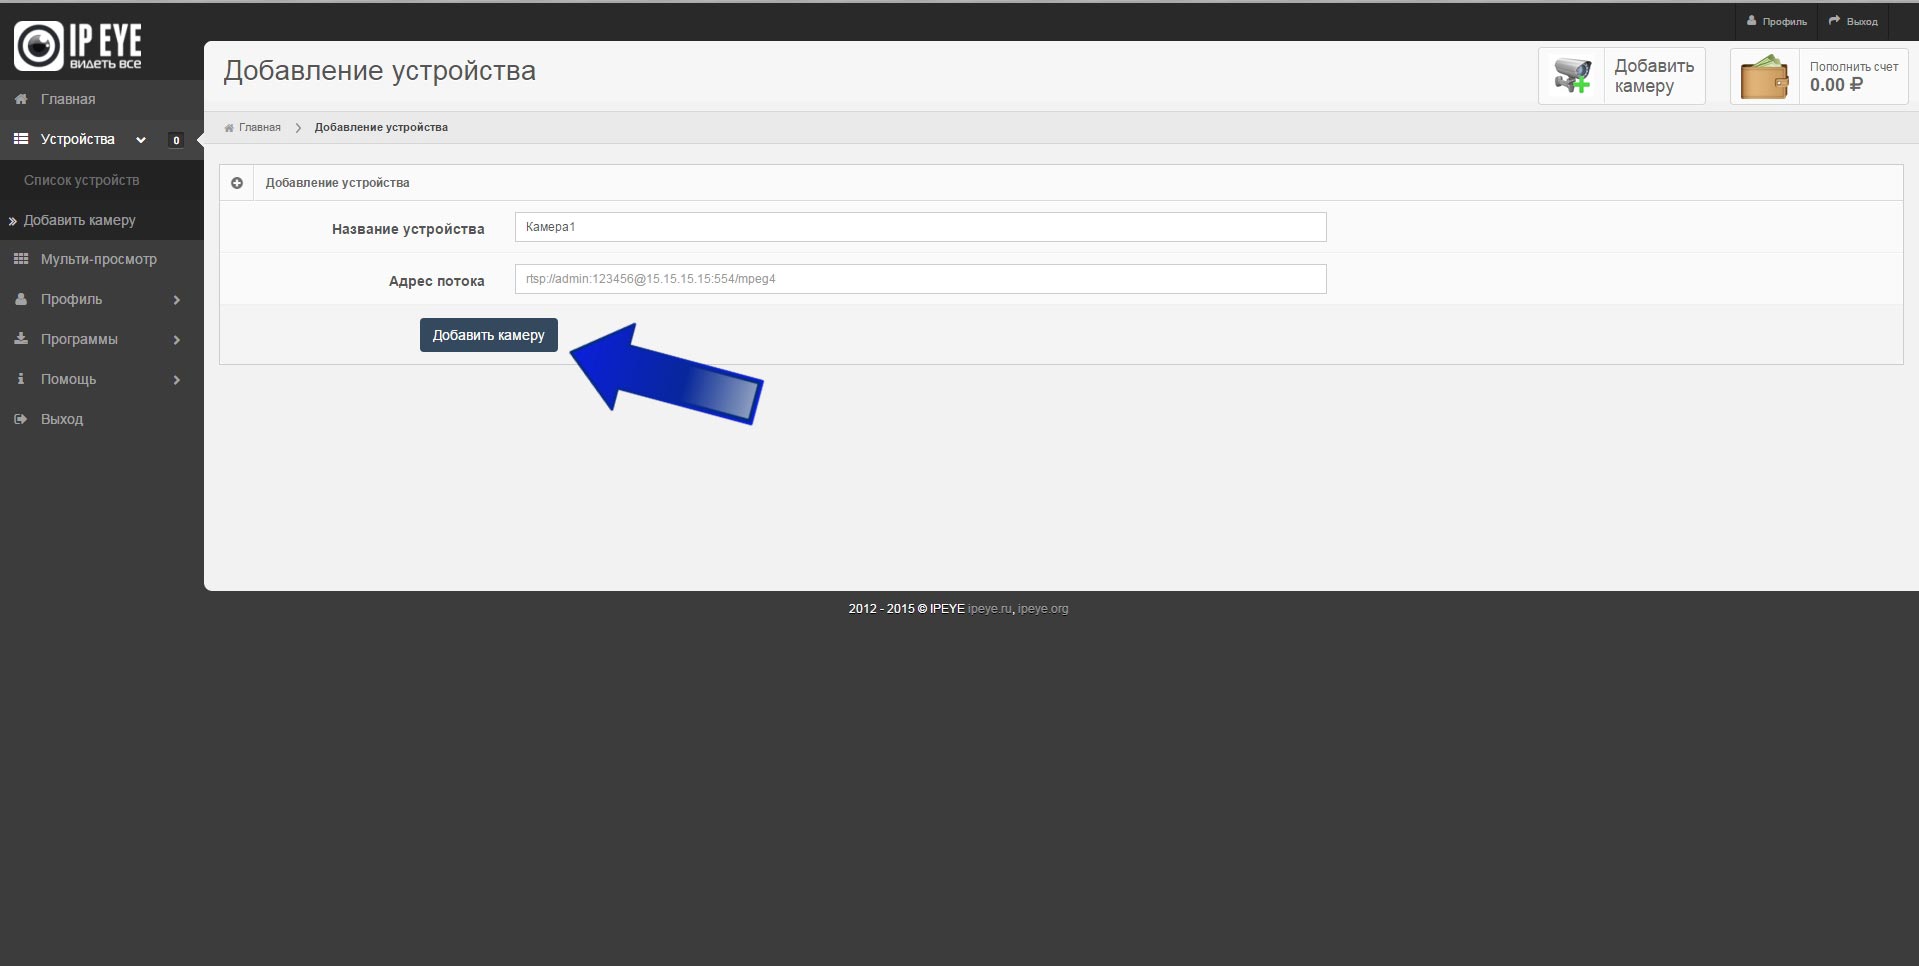Click the IP EYE logo
The width and height of the screenshot is (1919, 966).
[x=78, y=45]
